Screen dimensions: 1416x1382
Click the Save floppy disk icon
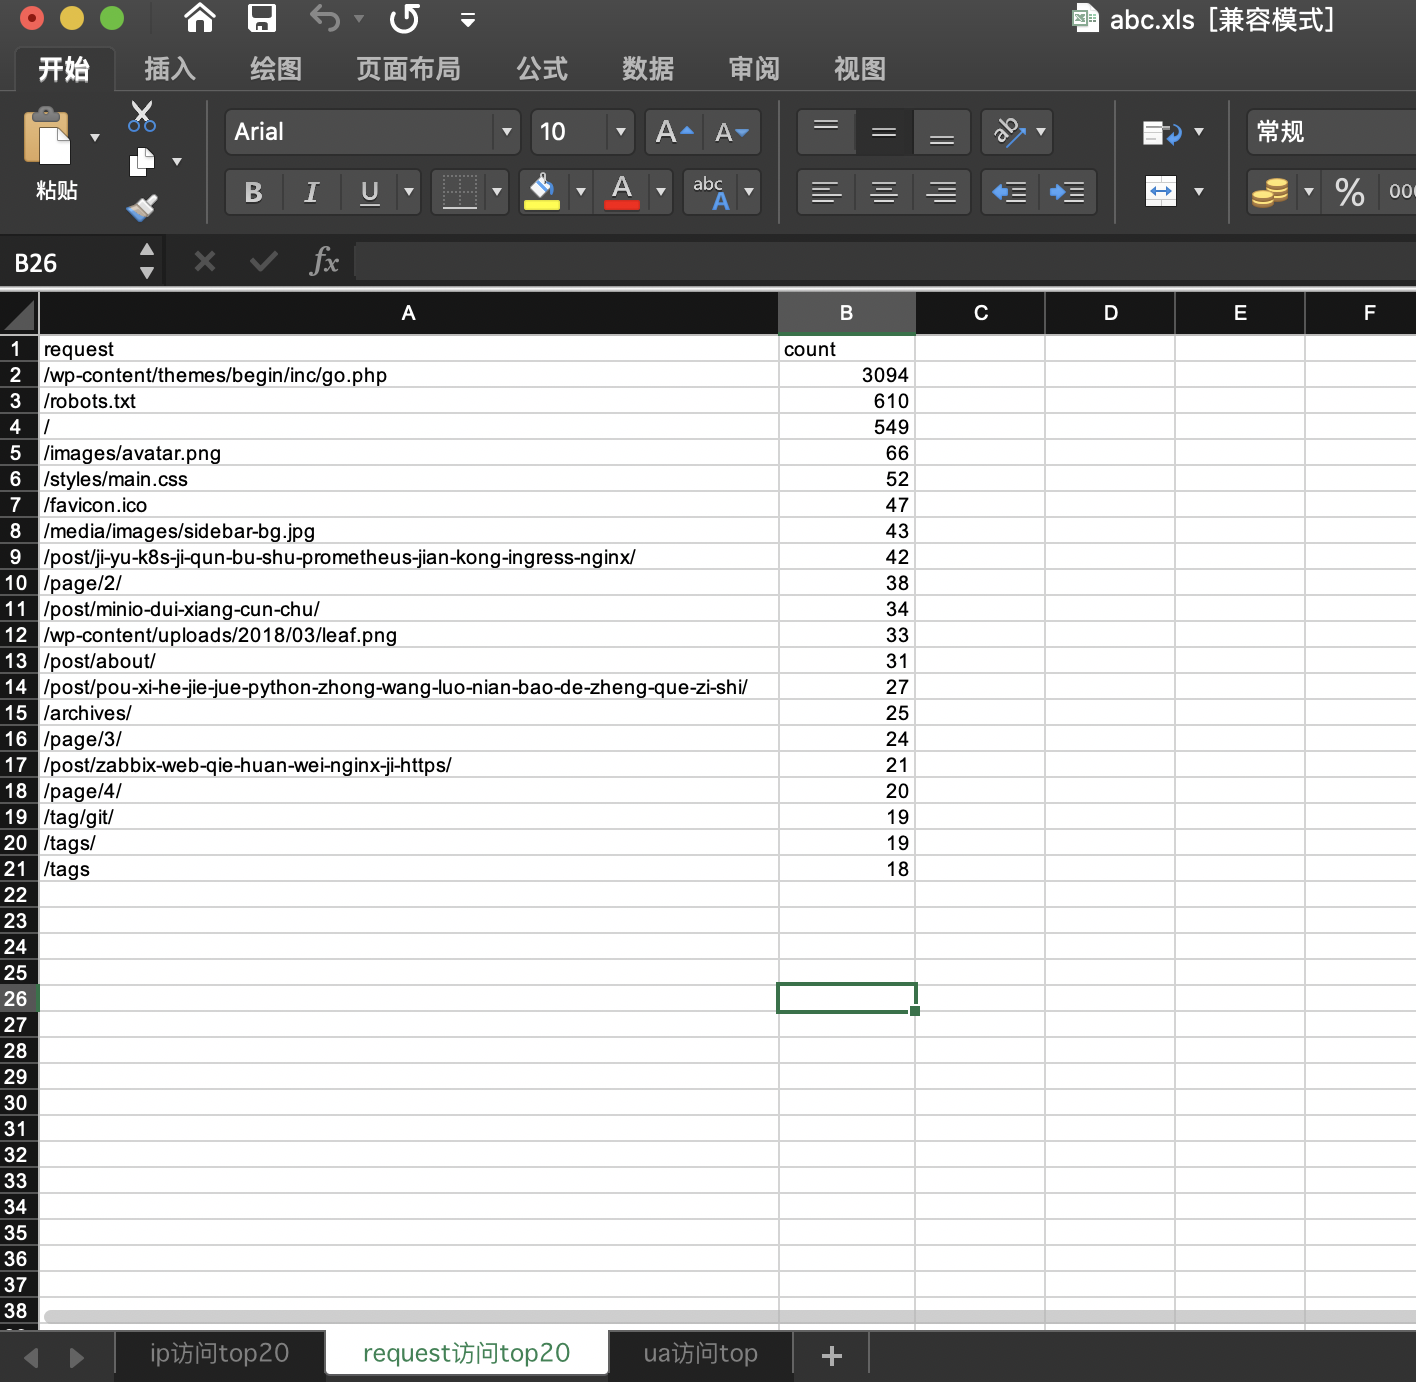coord(262,18)
